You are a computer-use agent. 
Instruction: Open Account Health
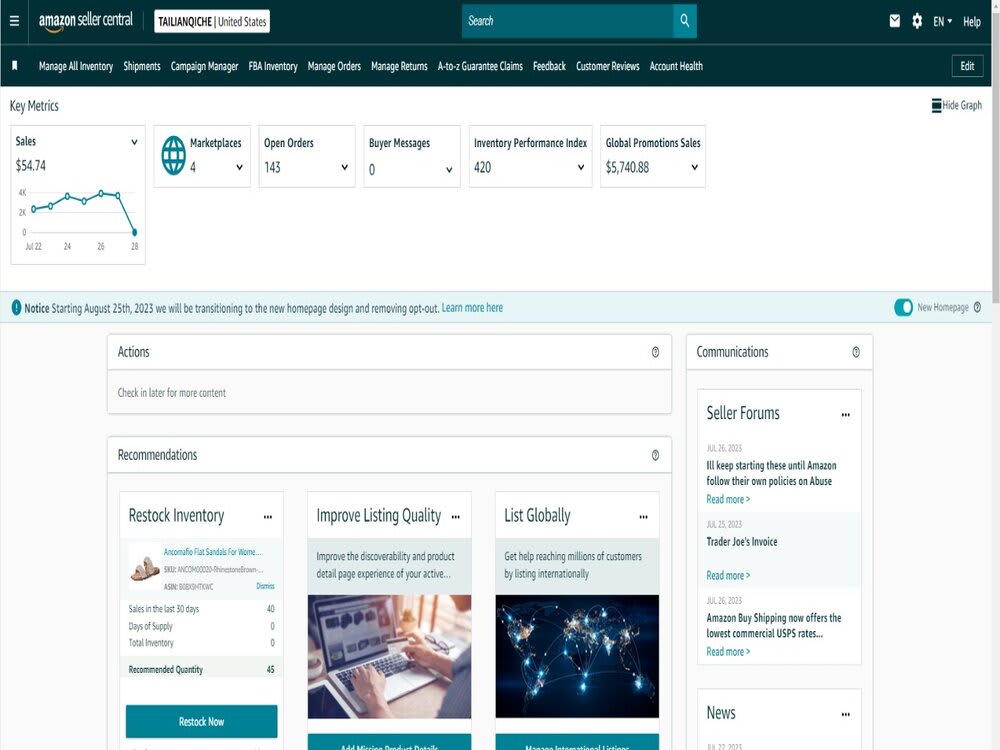(x=676, y=66)
